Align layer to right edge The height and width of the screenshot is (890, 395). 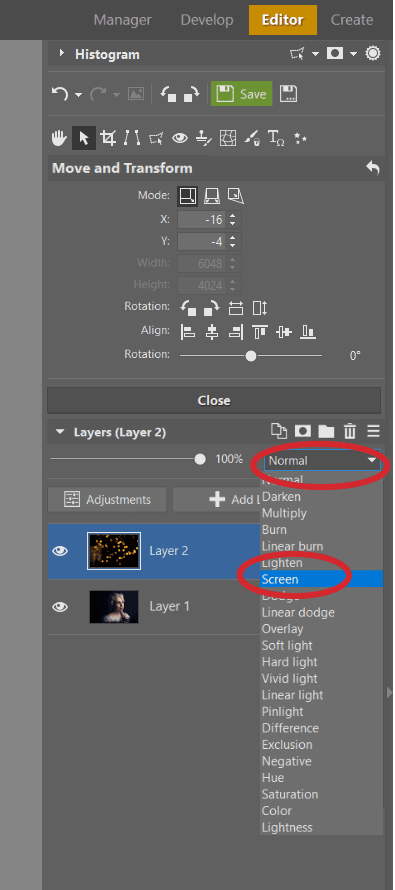[236, 332]
